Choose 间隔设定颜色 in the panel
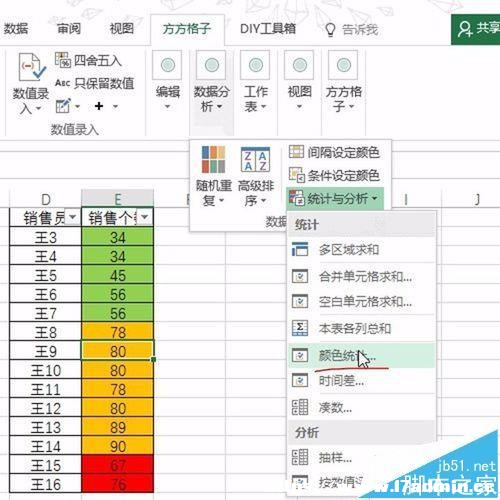This screenshot has width=500, height=500. click(x=334, y=152)
